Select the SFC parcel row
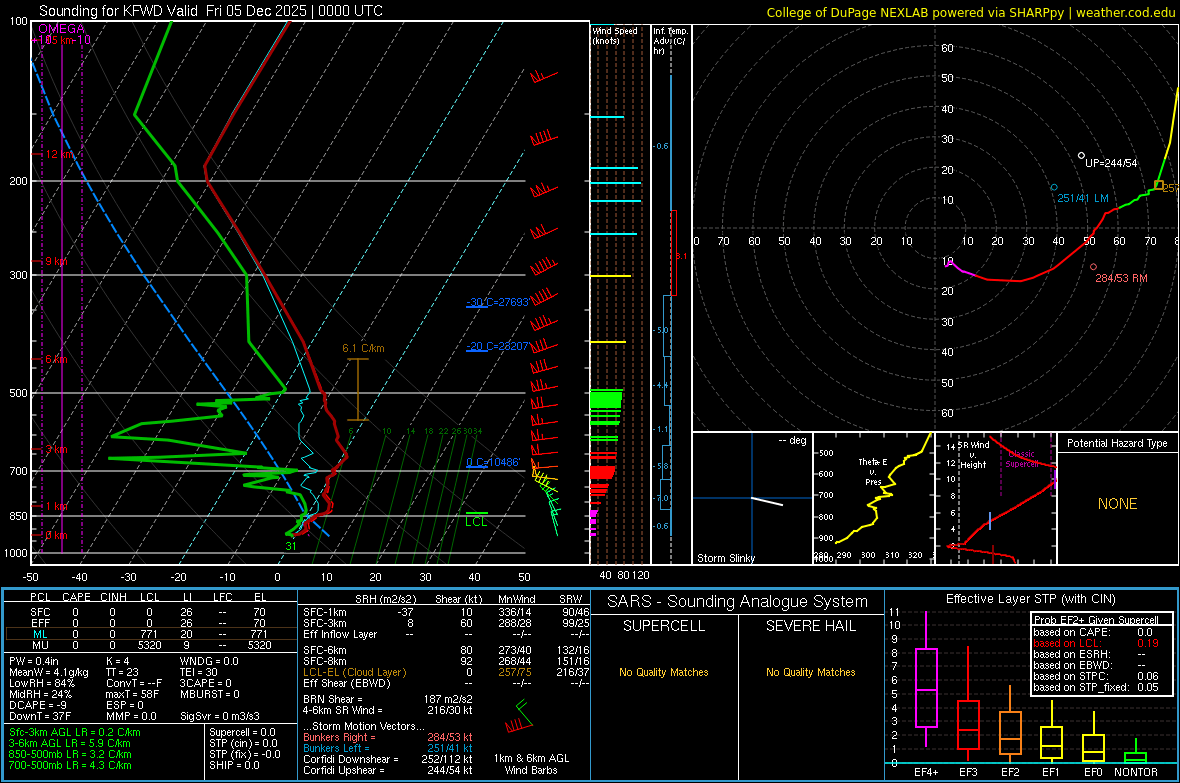 point(151,612)
